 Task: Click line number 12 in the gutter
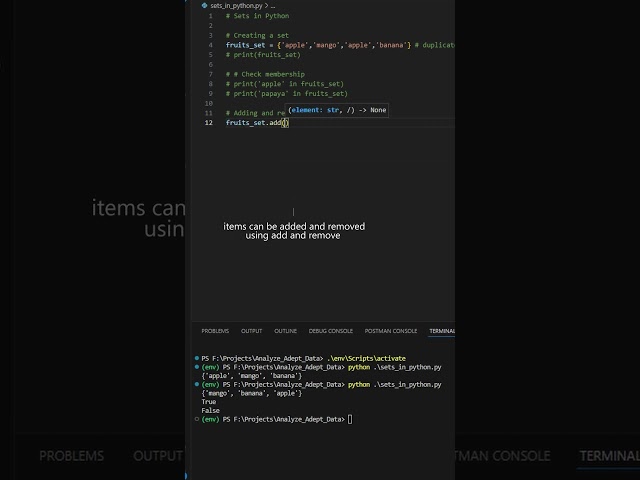point(209,122)
